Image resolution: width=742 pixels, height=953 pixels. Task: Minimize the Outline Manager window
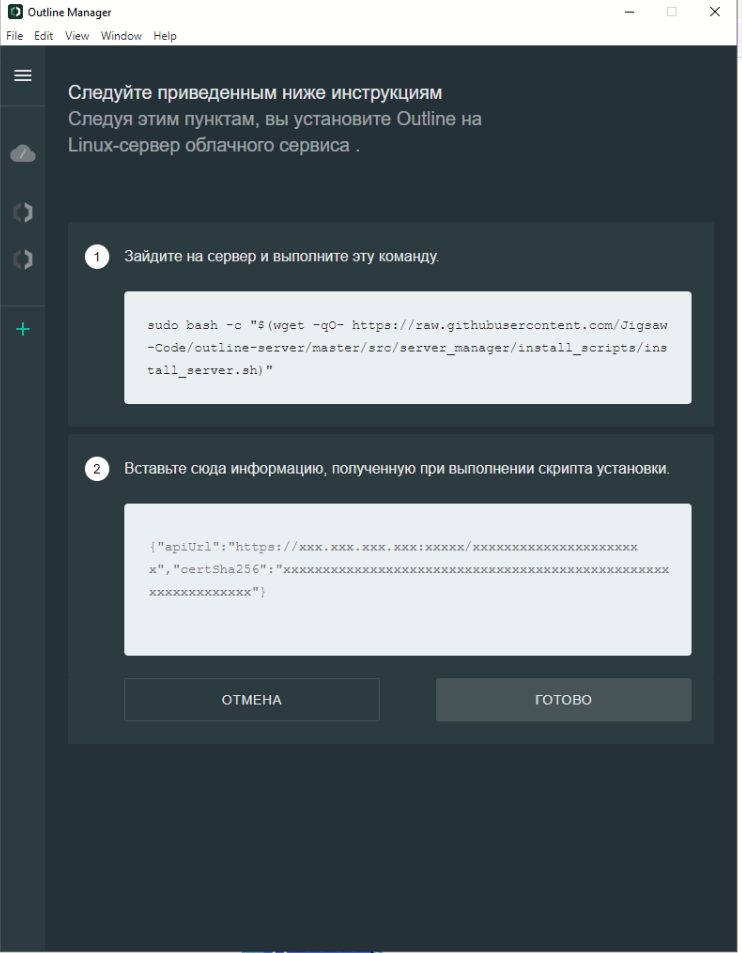[x=630, y=12]
